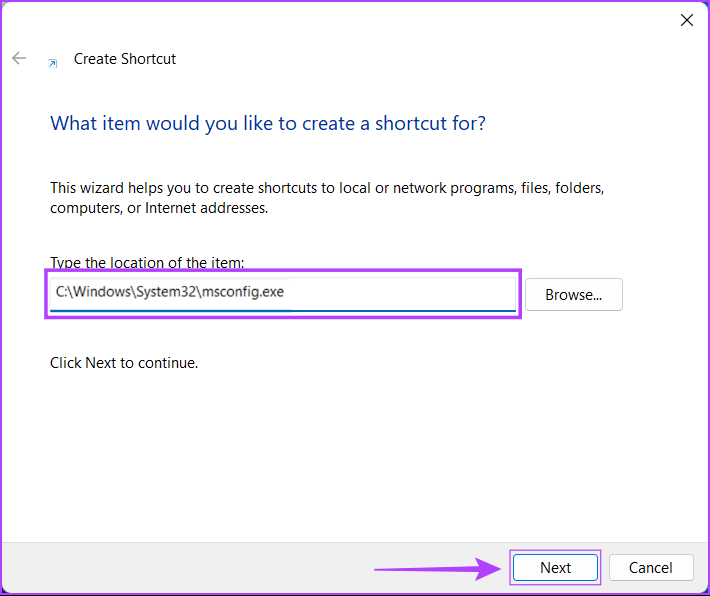The height and width of the screenshot is (596, 710).
Task: Click the item location input field
Action: coord(283,294)
